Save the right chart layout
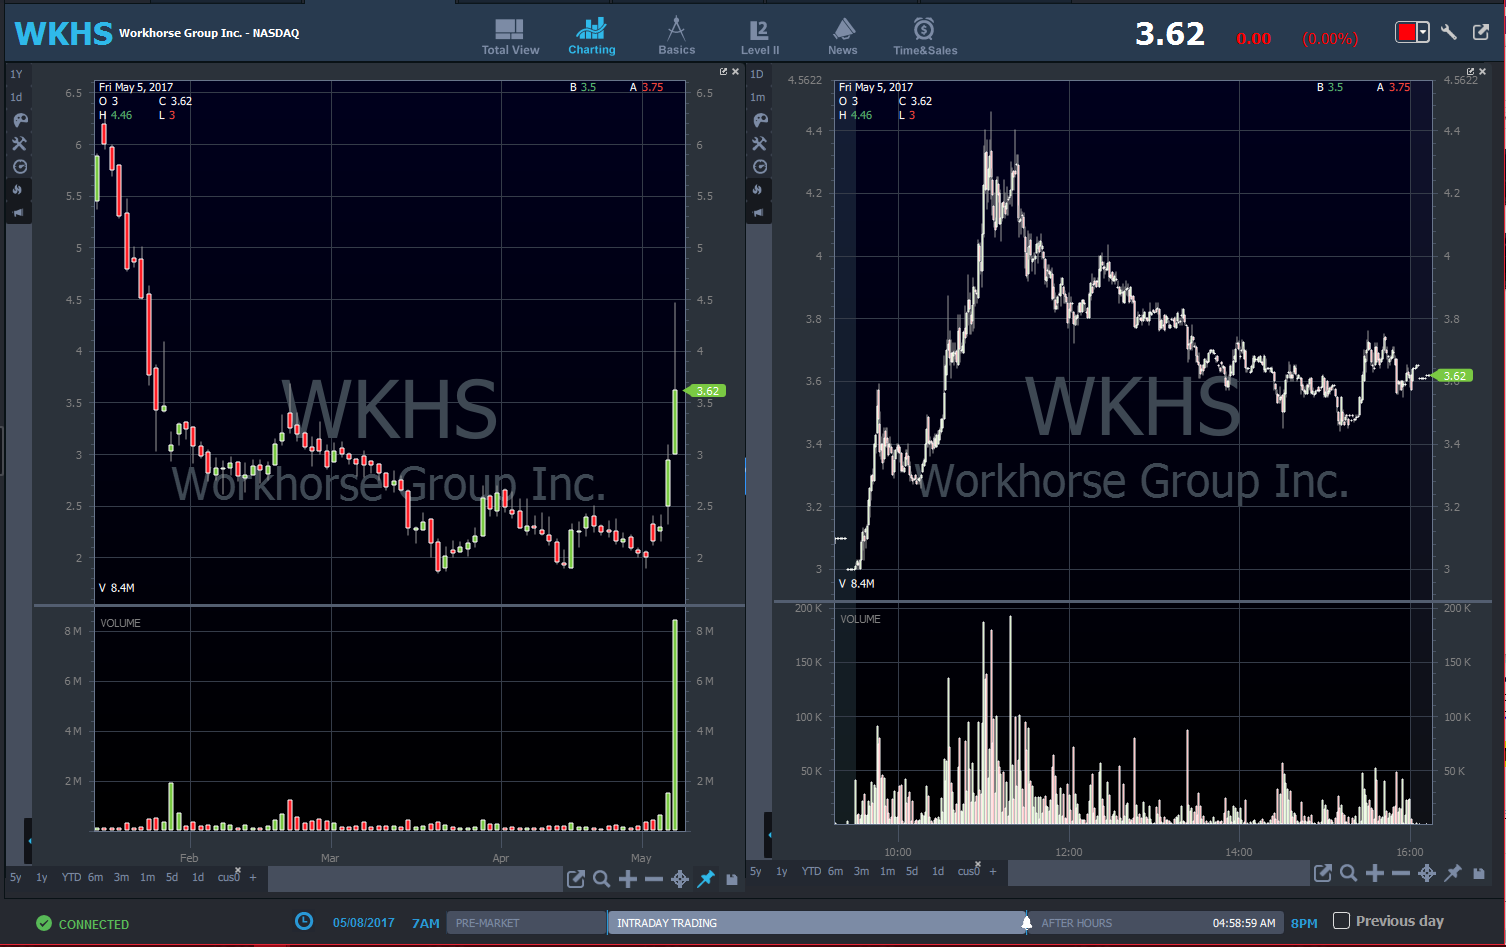Viewport: 1506px width, 947px height. [x=1479, y=873]
